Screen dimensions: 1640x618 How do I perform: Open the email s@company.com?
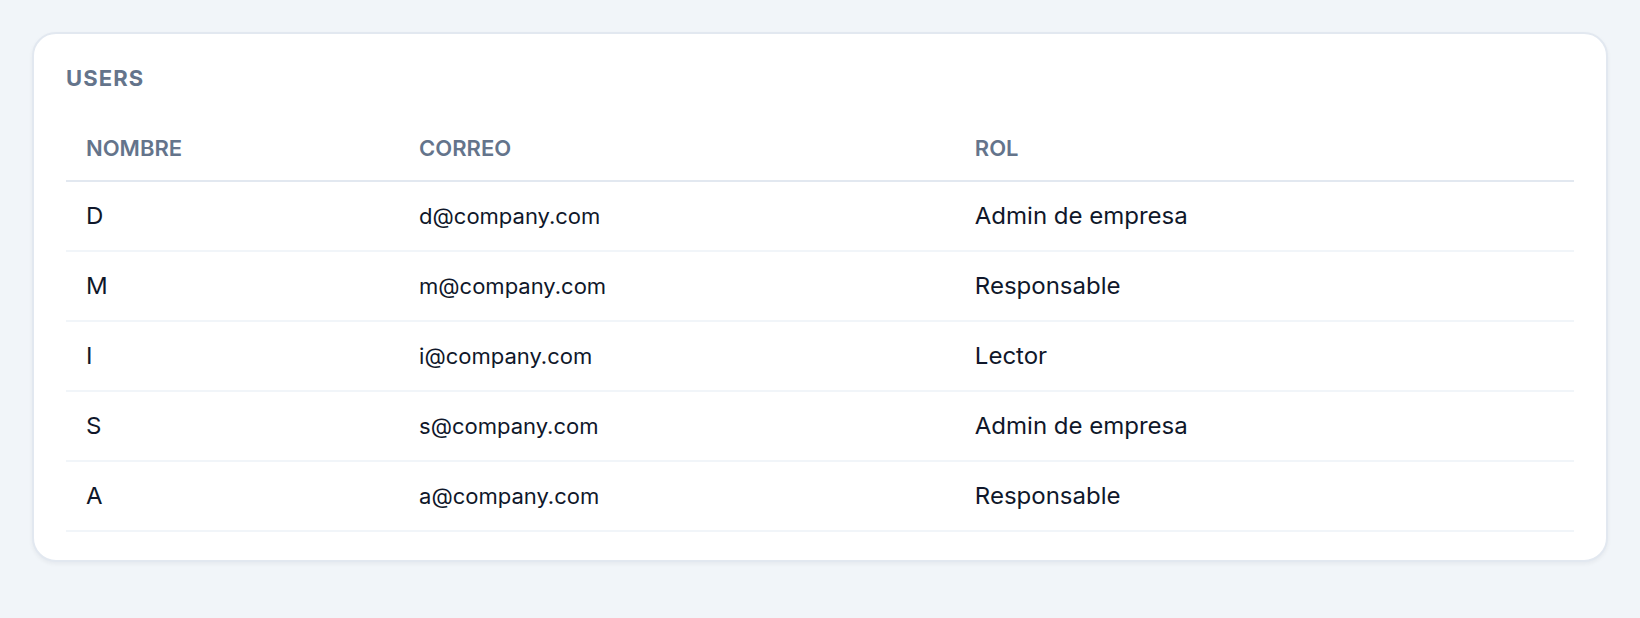tap(508, 426)
